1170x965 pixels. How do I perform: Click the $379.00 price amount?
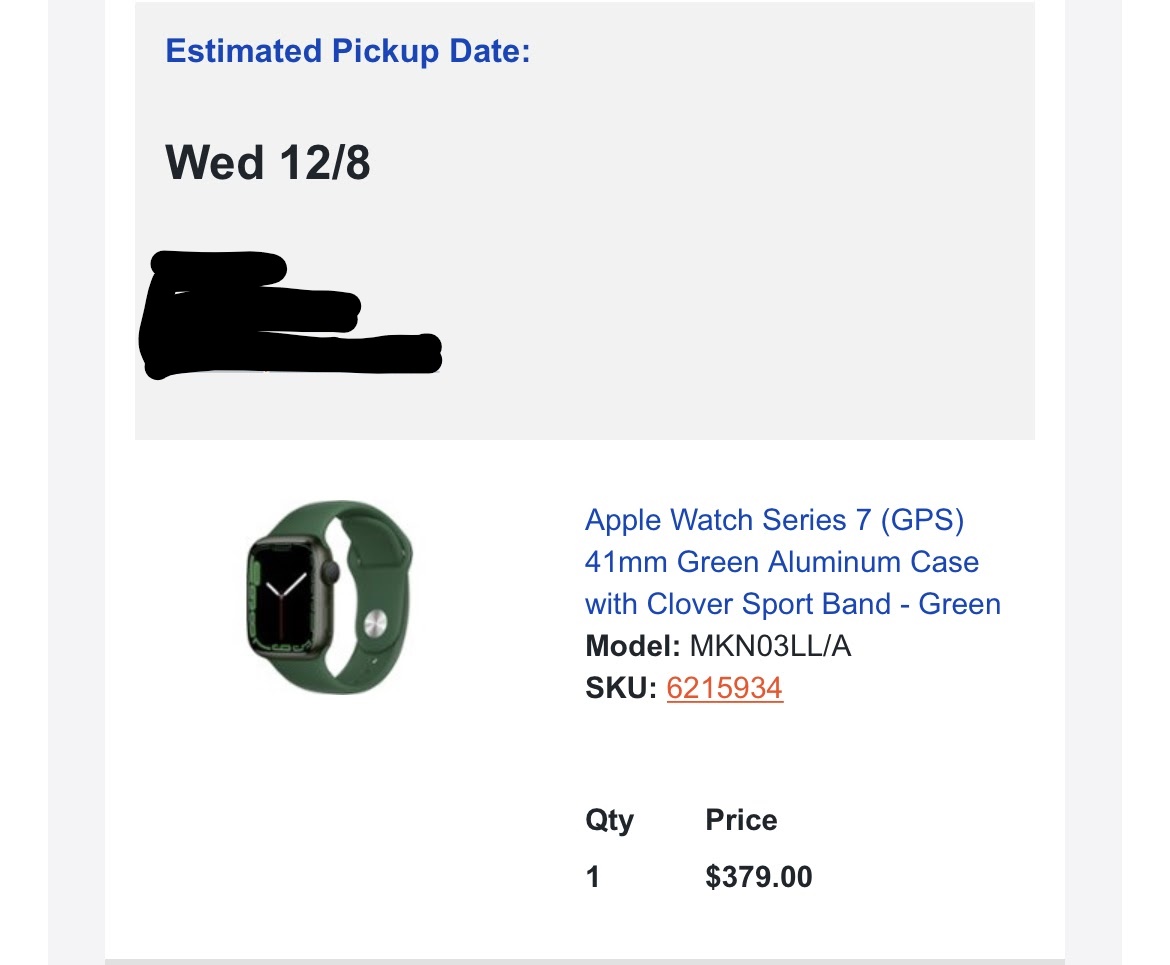(x=758, y=877)
